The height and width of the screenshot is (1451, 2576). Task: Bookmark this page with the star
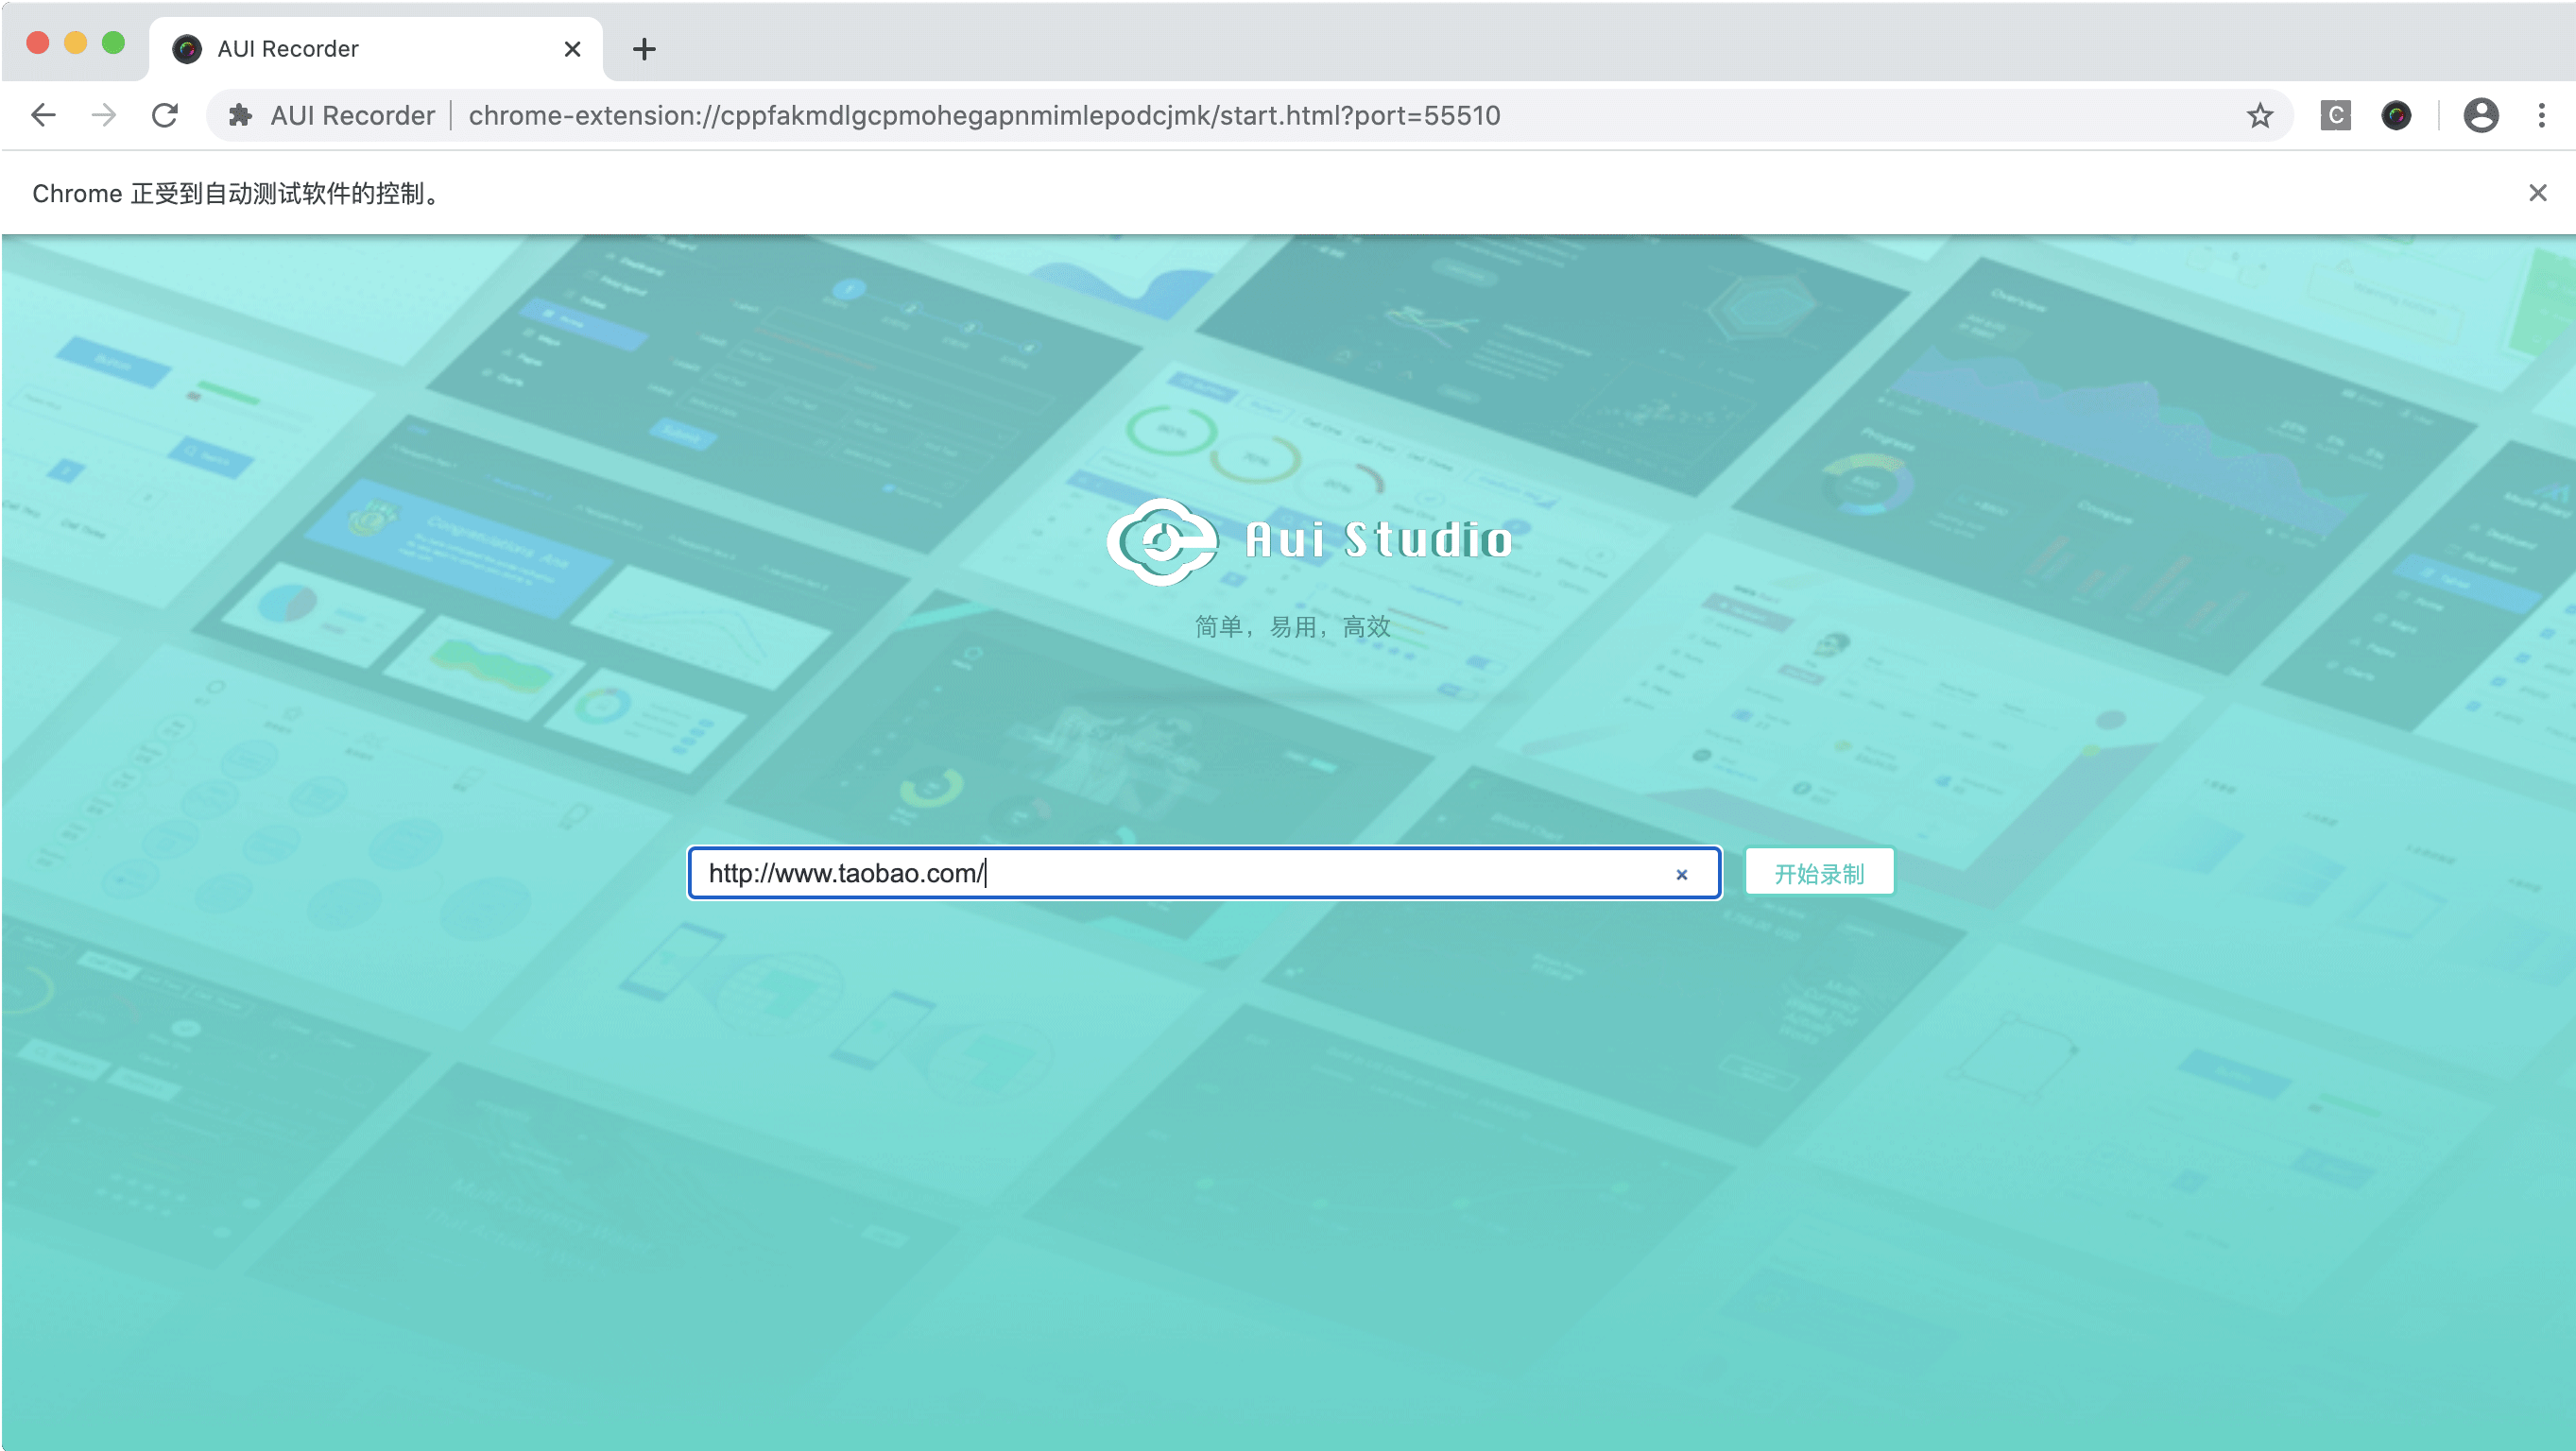(2259, 116)
